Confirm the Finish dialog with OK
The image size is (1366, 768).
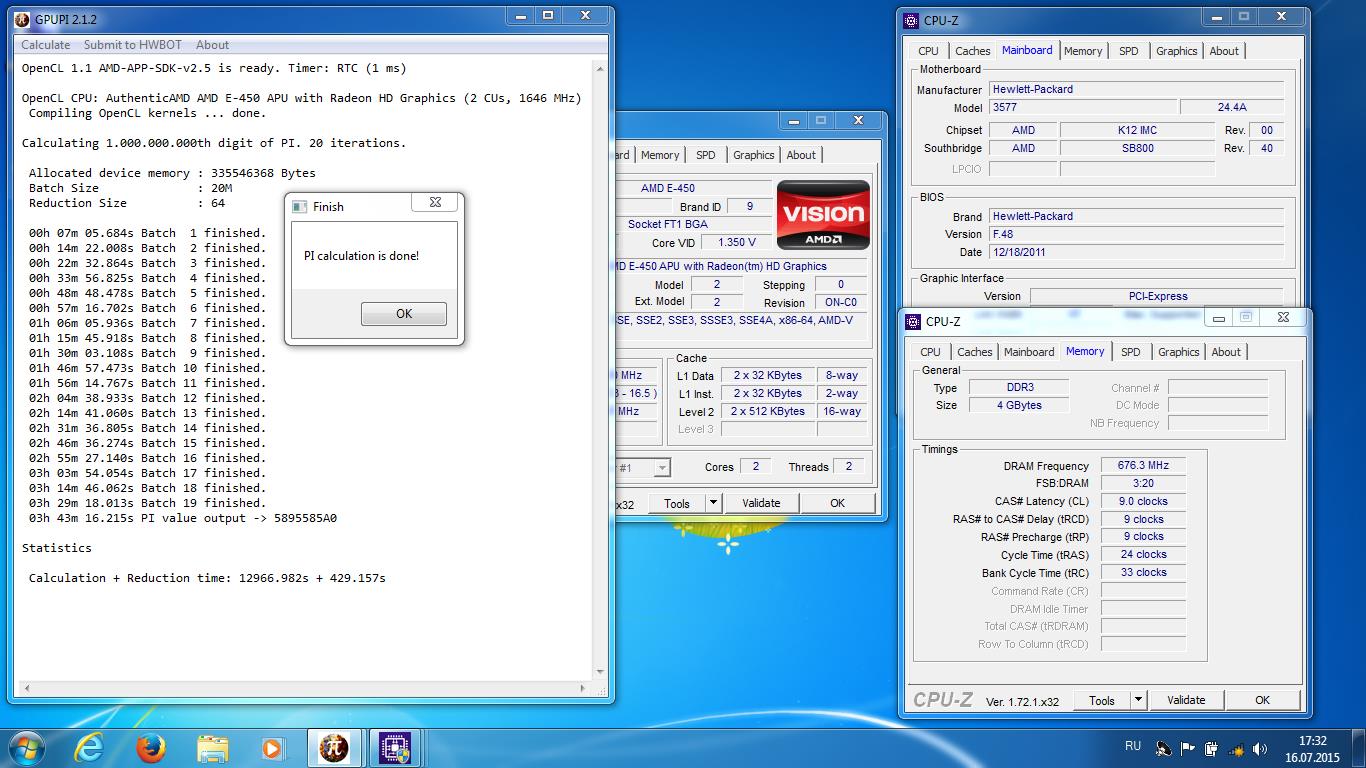404,313
